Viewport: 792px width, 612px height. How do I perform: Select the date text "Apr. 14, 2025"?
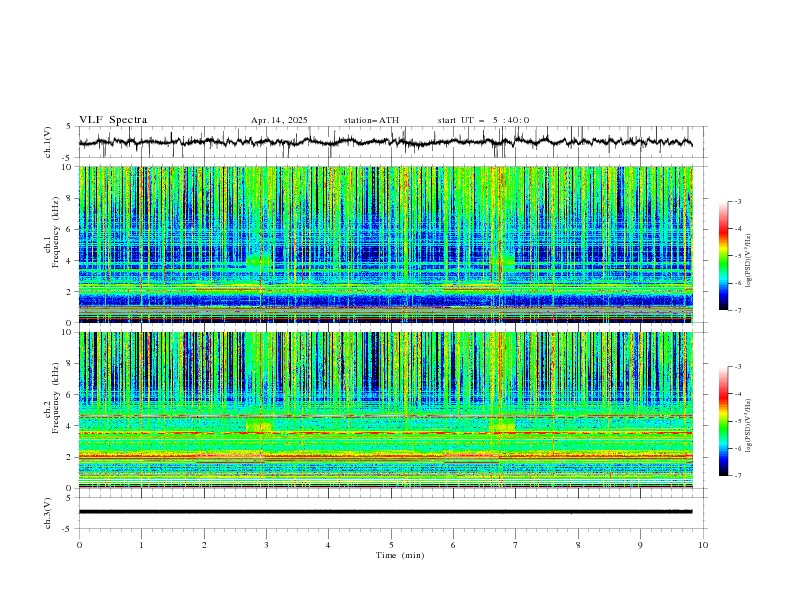click(x=279, y=120)
